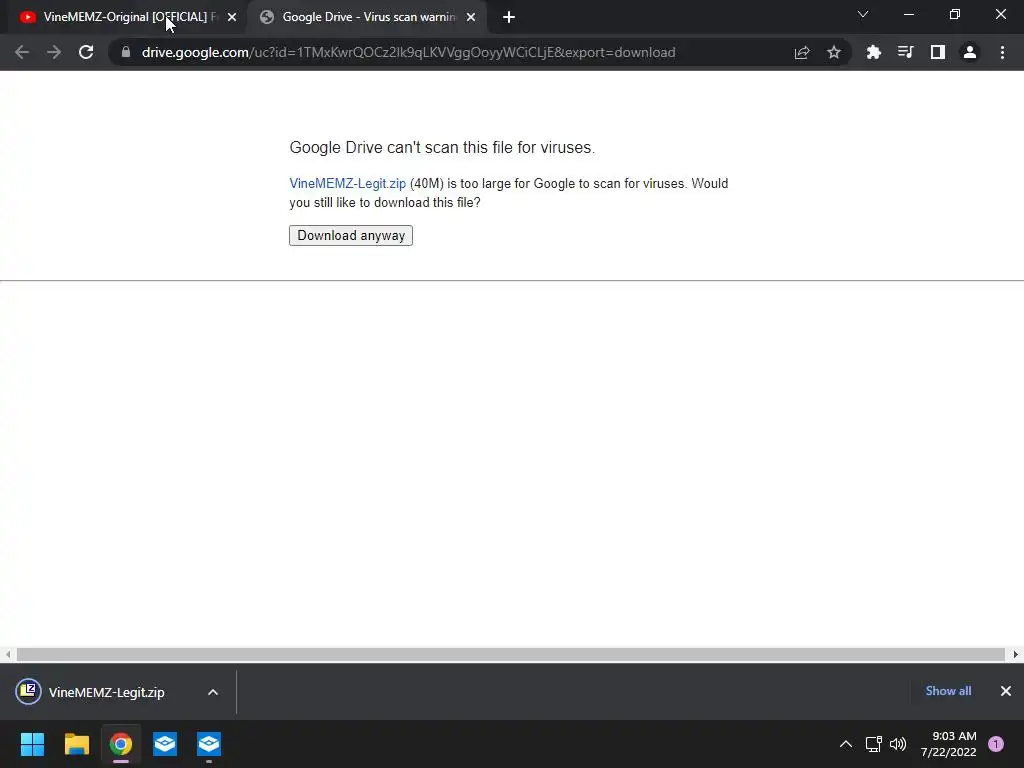Image resolution: width=1024 pixels, height=768 pixels.
Task: Show hidden system tray icons
Action: pos(846,744)
